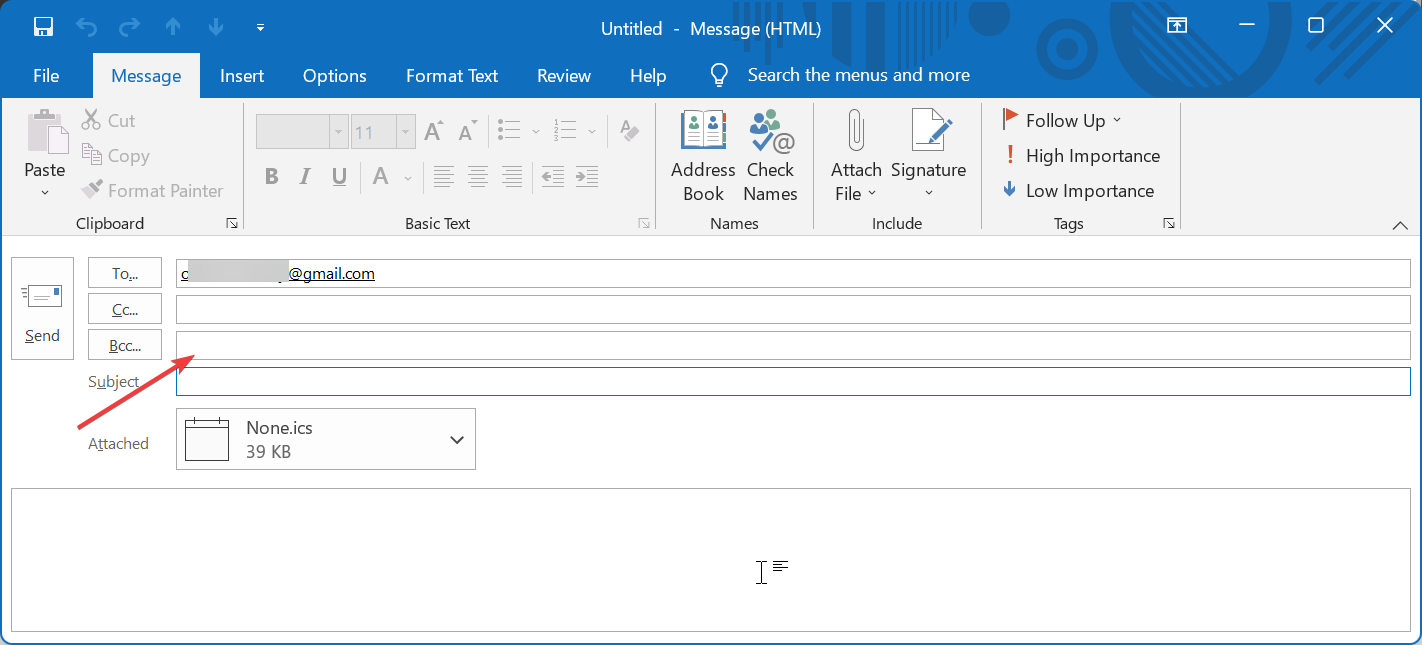Click the Send button
Screen dimensions: 1422x645
42,310
